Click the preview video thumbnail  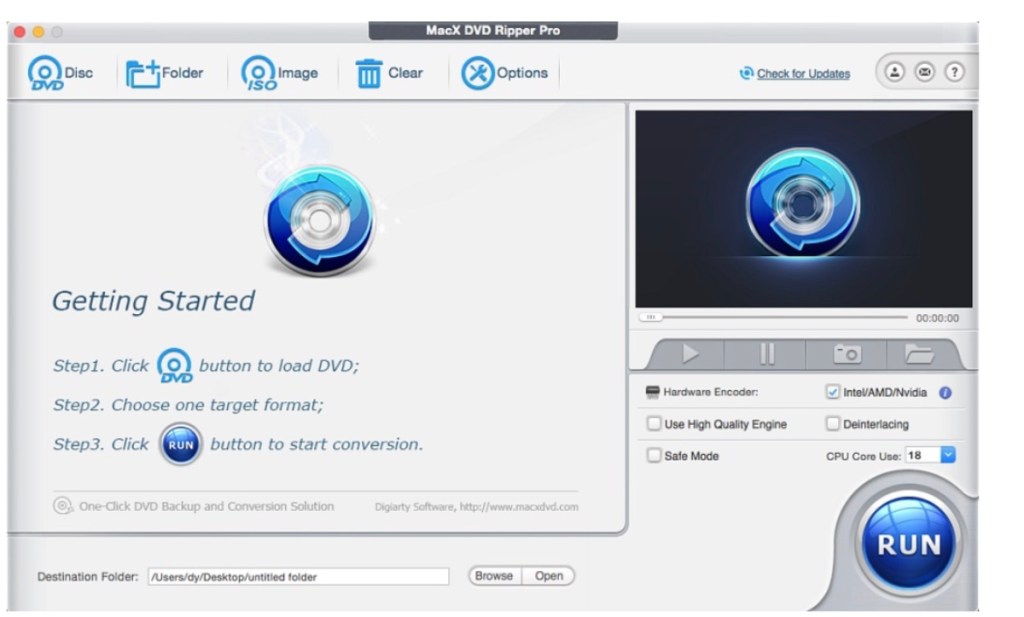[803, 208]
